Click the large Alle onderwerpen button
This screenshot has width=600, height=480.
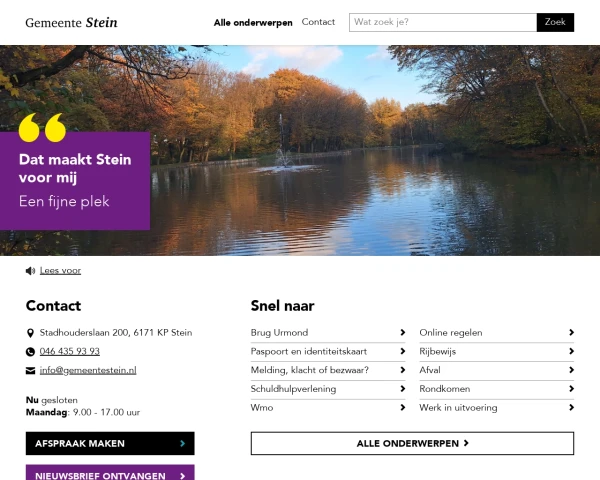tap(412, 443)
